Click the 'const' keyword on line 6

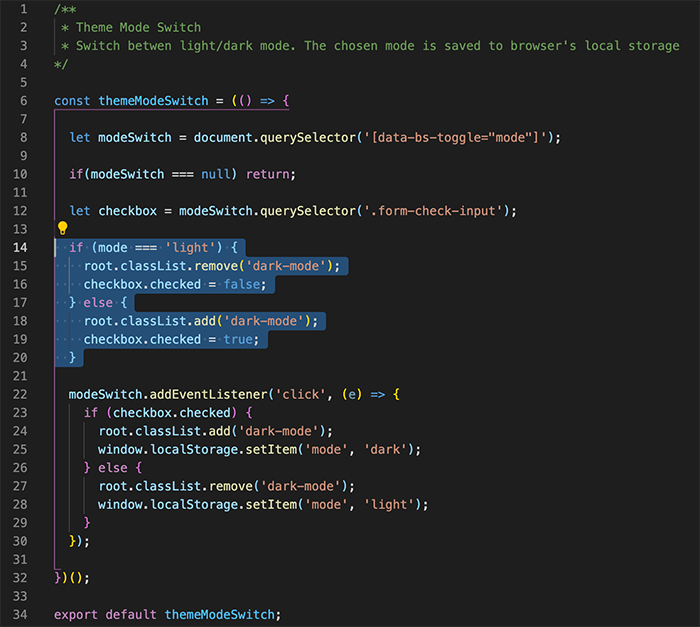pyautogui.click(x=72, y=100)
